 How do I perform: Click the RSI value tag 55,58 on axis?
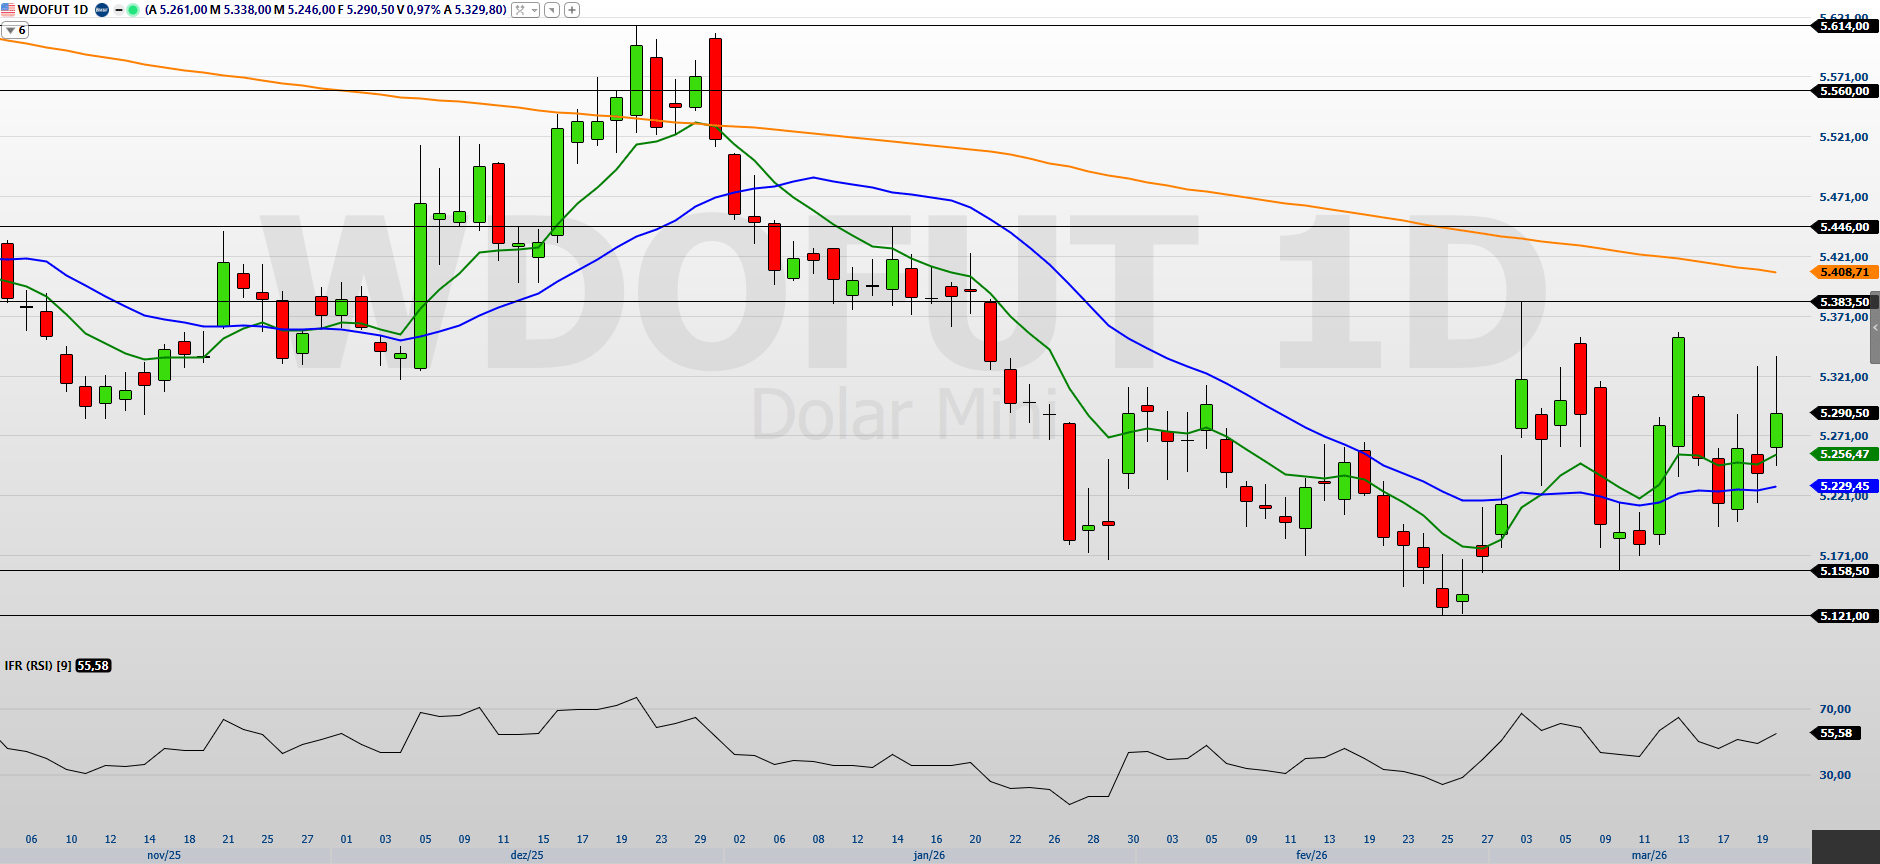coord(1836,733)
